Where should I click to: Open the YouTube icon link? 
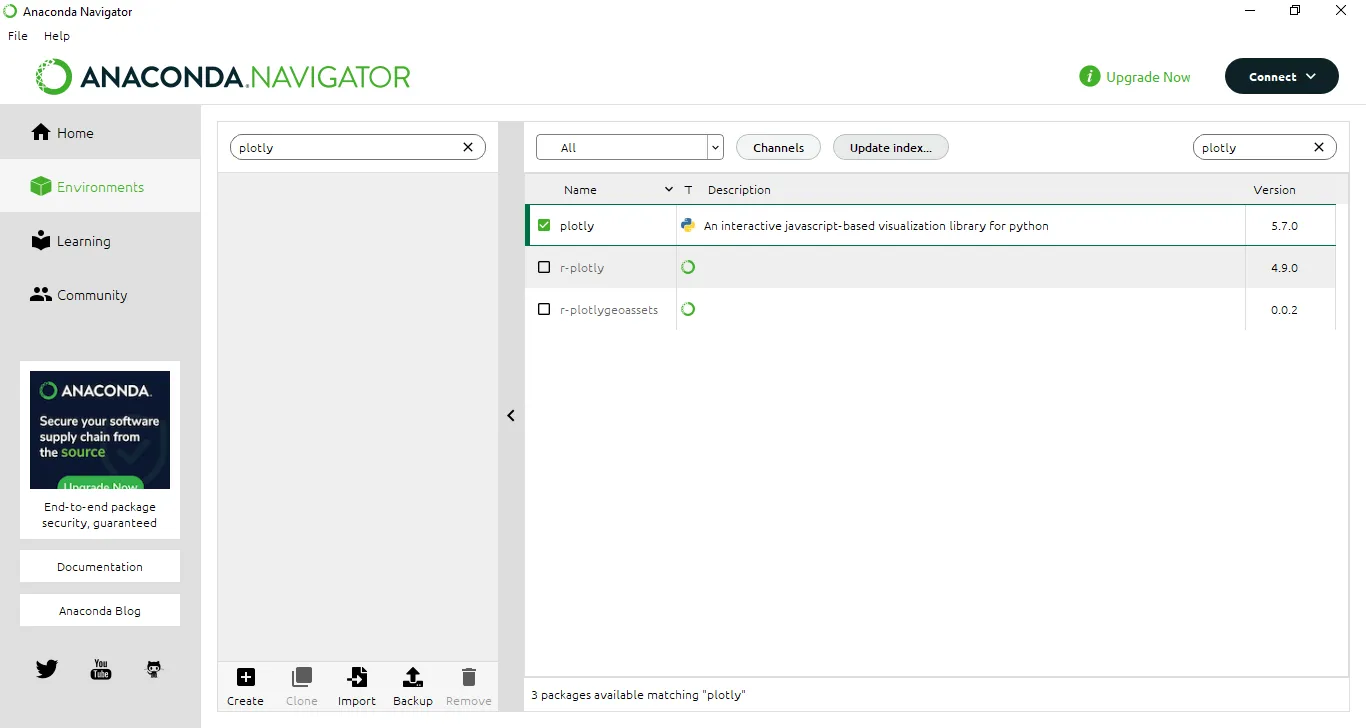point(101,669)
